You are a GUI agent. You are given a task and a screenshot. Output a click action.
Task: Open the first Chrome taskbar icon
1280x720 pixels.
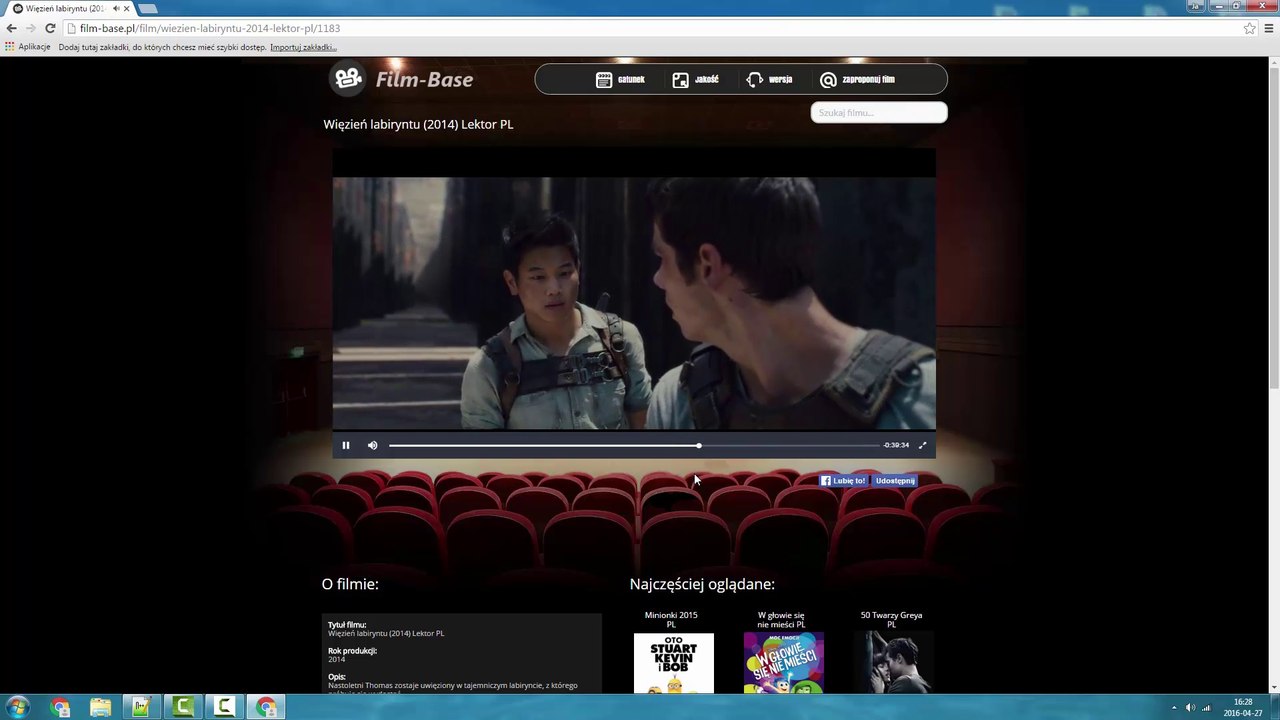(60, 708)
